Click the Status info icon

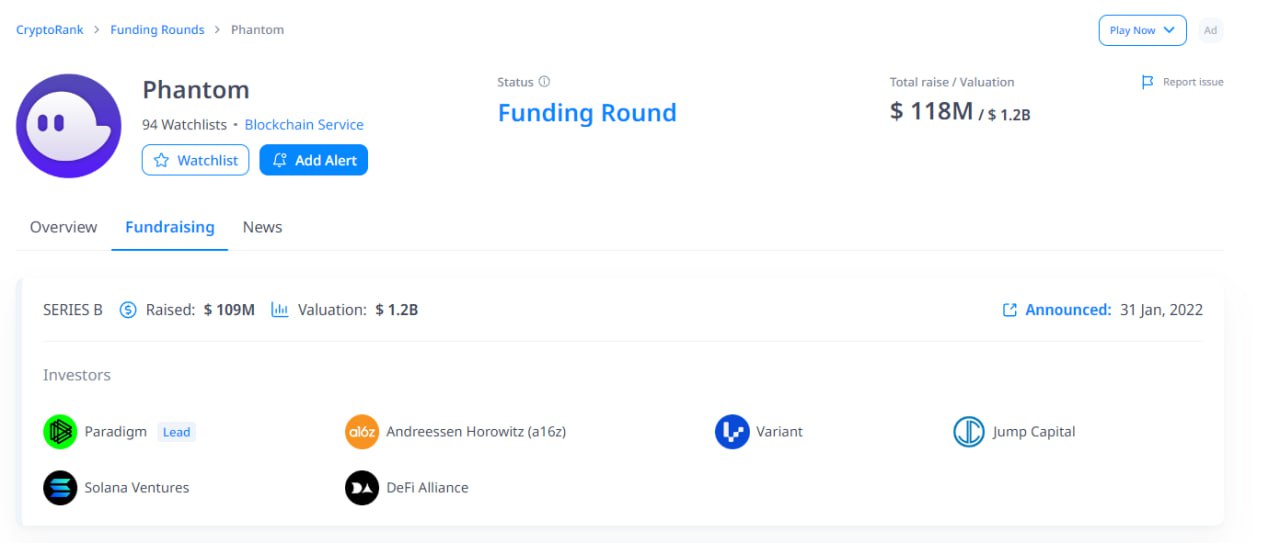click(x=544, y=82)
